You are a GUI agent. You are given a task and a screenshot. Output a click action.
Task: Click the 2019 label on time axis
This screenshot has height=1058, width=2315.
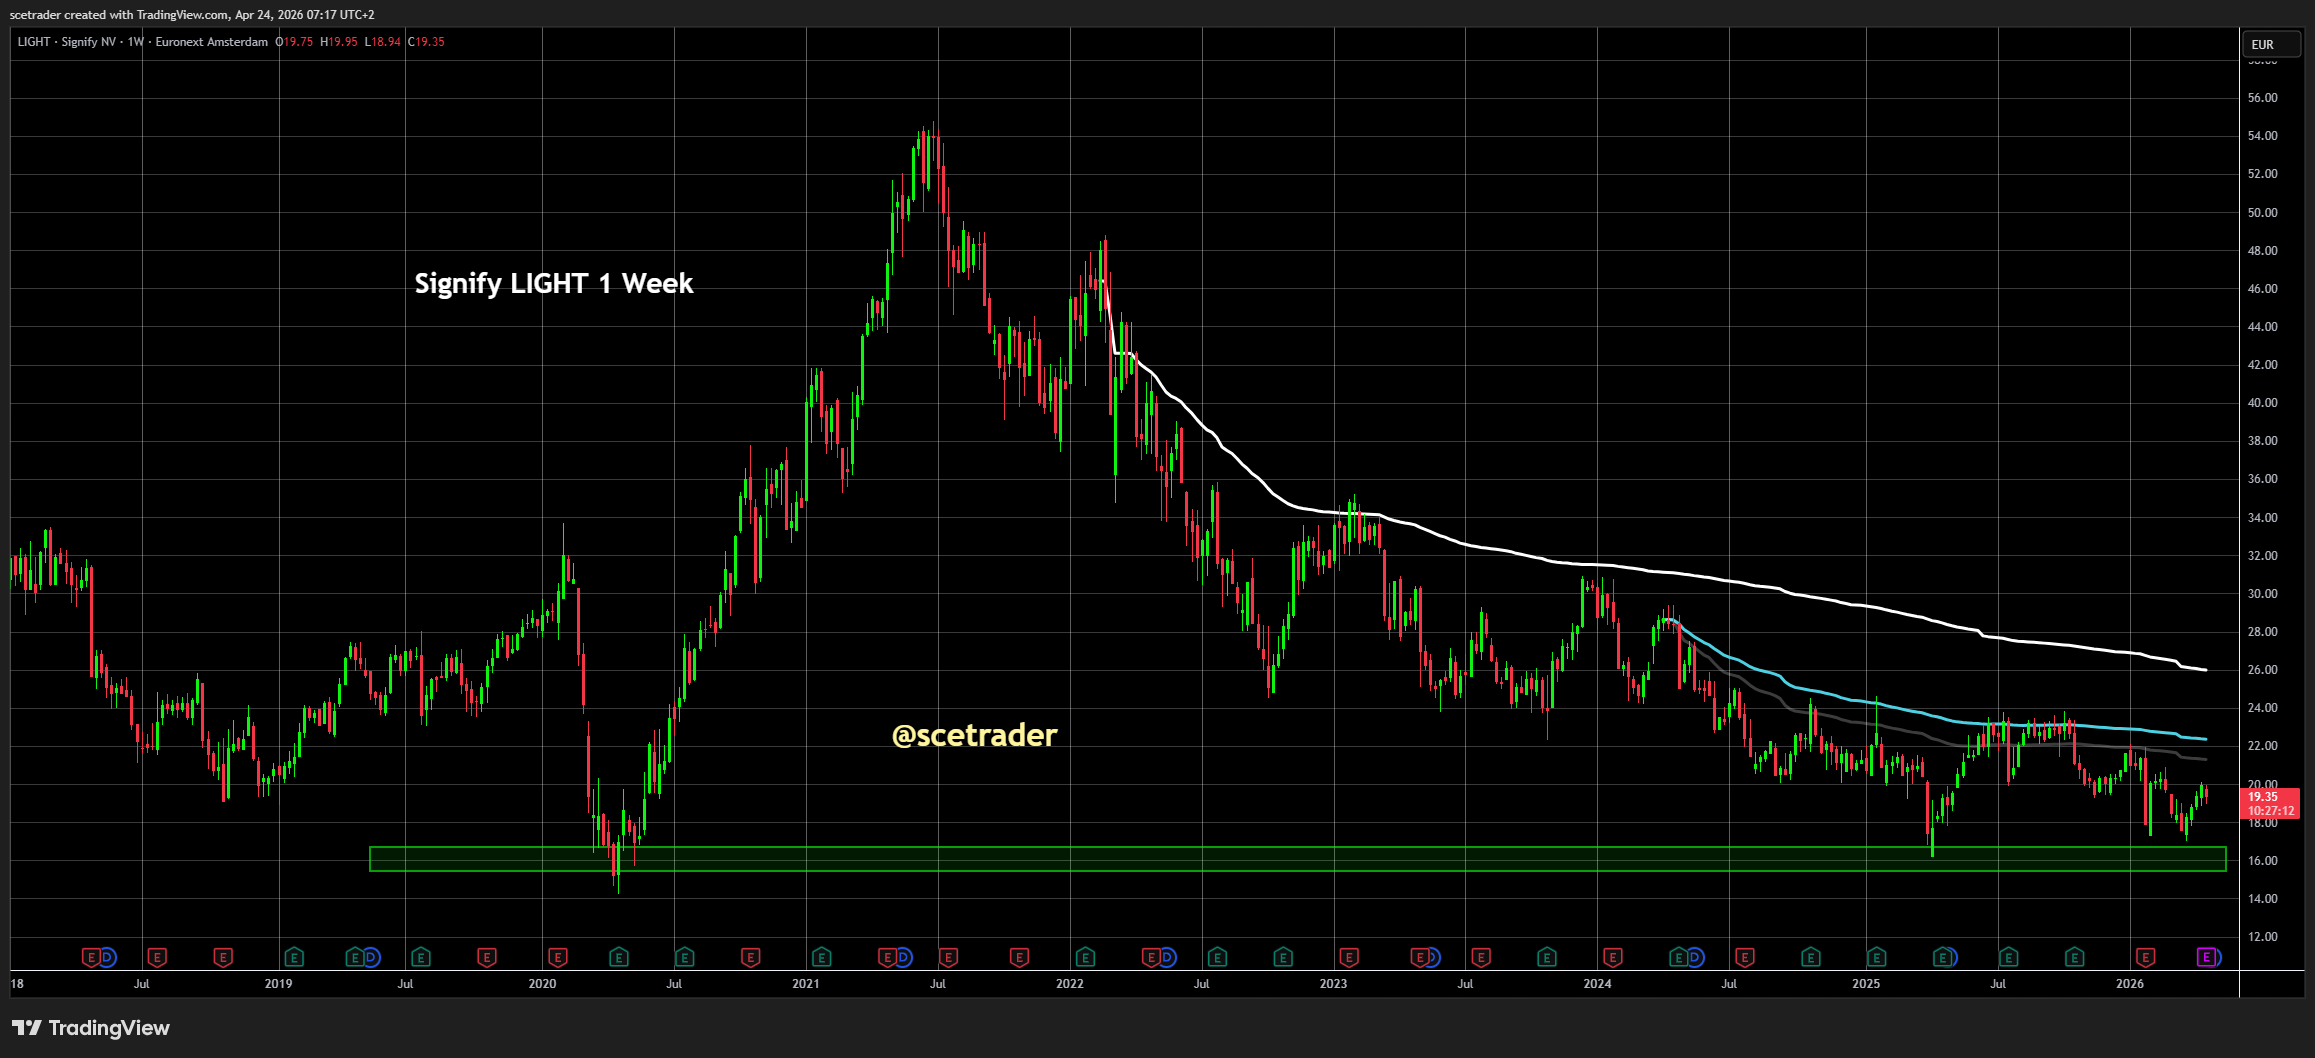(278, 984)
